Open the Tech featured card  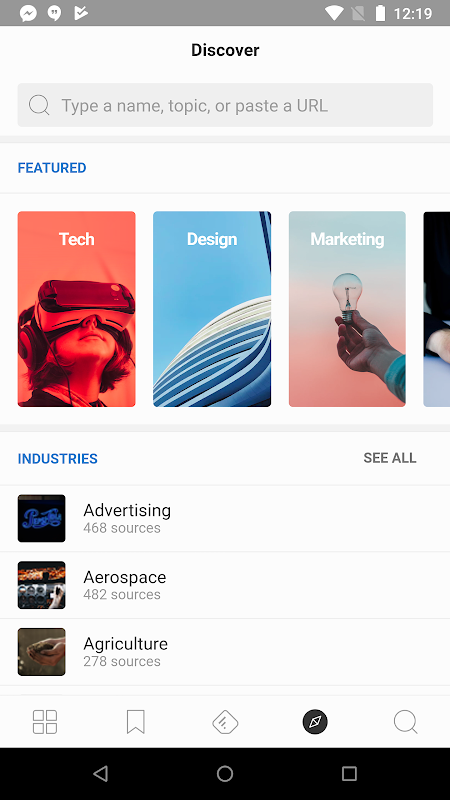click(77, 309)
